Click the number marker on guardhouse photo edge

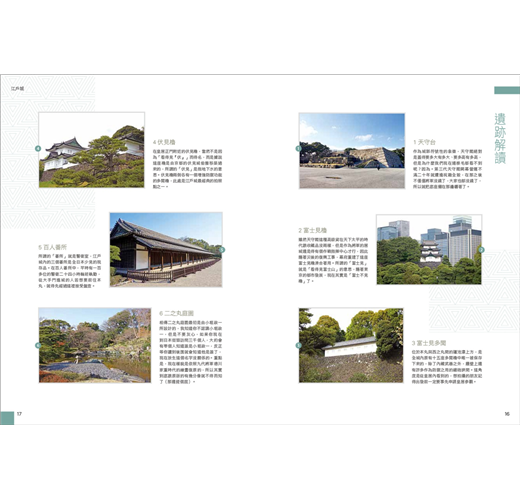[x=222, y=250]
